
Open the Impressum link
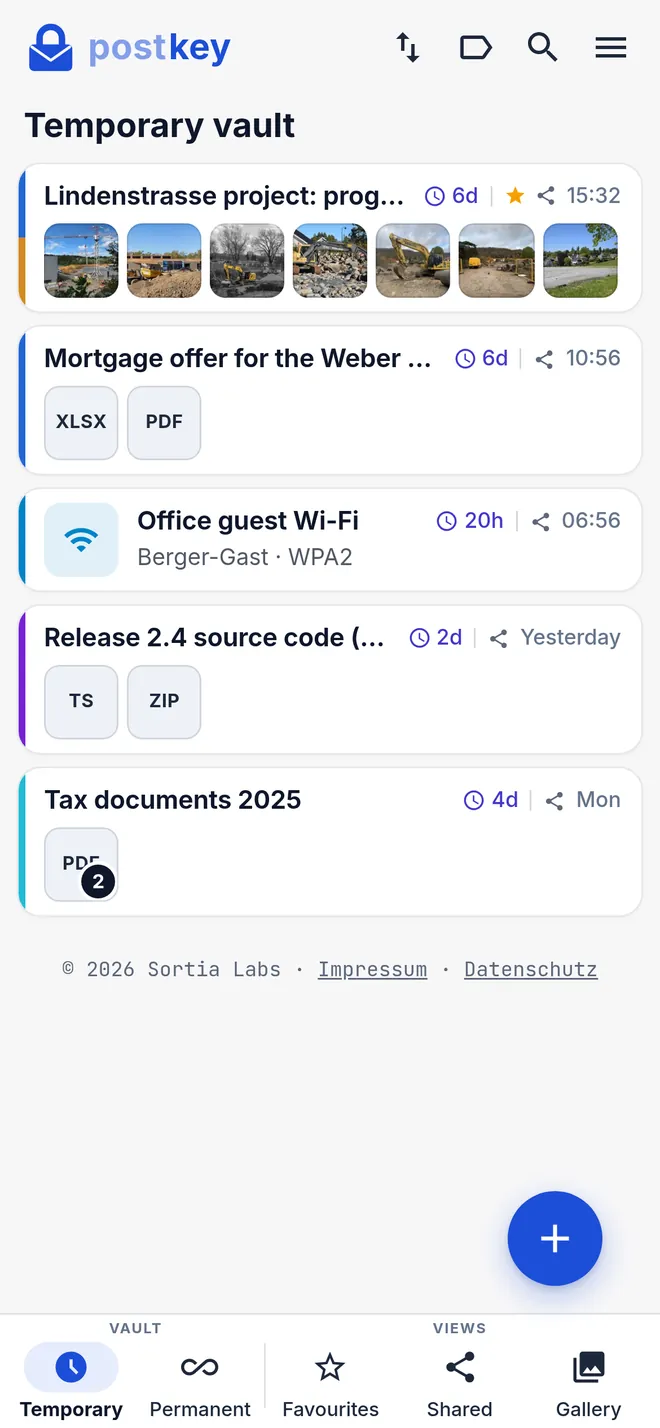pos(372,969)
